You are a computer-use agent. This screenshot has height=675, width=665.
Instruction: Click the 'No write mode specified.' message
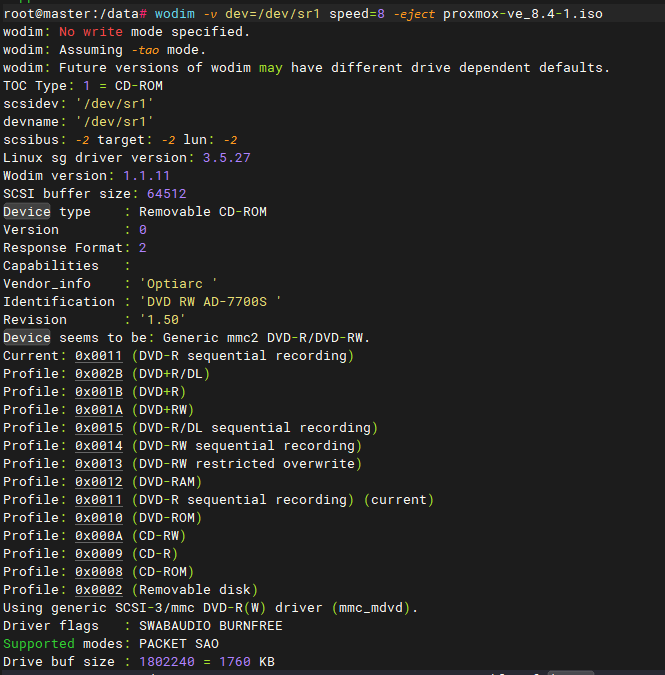pyautogui.click(x=154, y=32)
